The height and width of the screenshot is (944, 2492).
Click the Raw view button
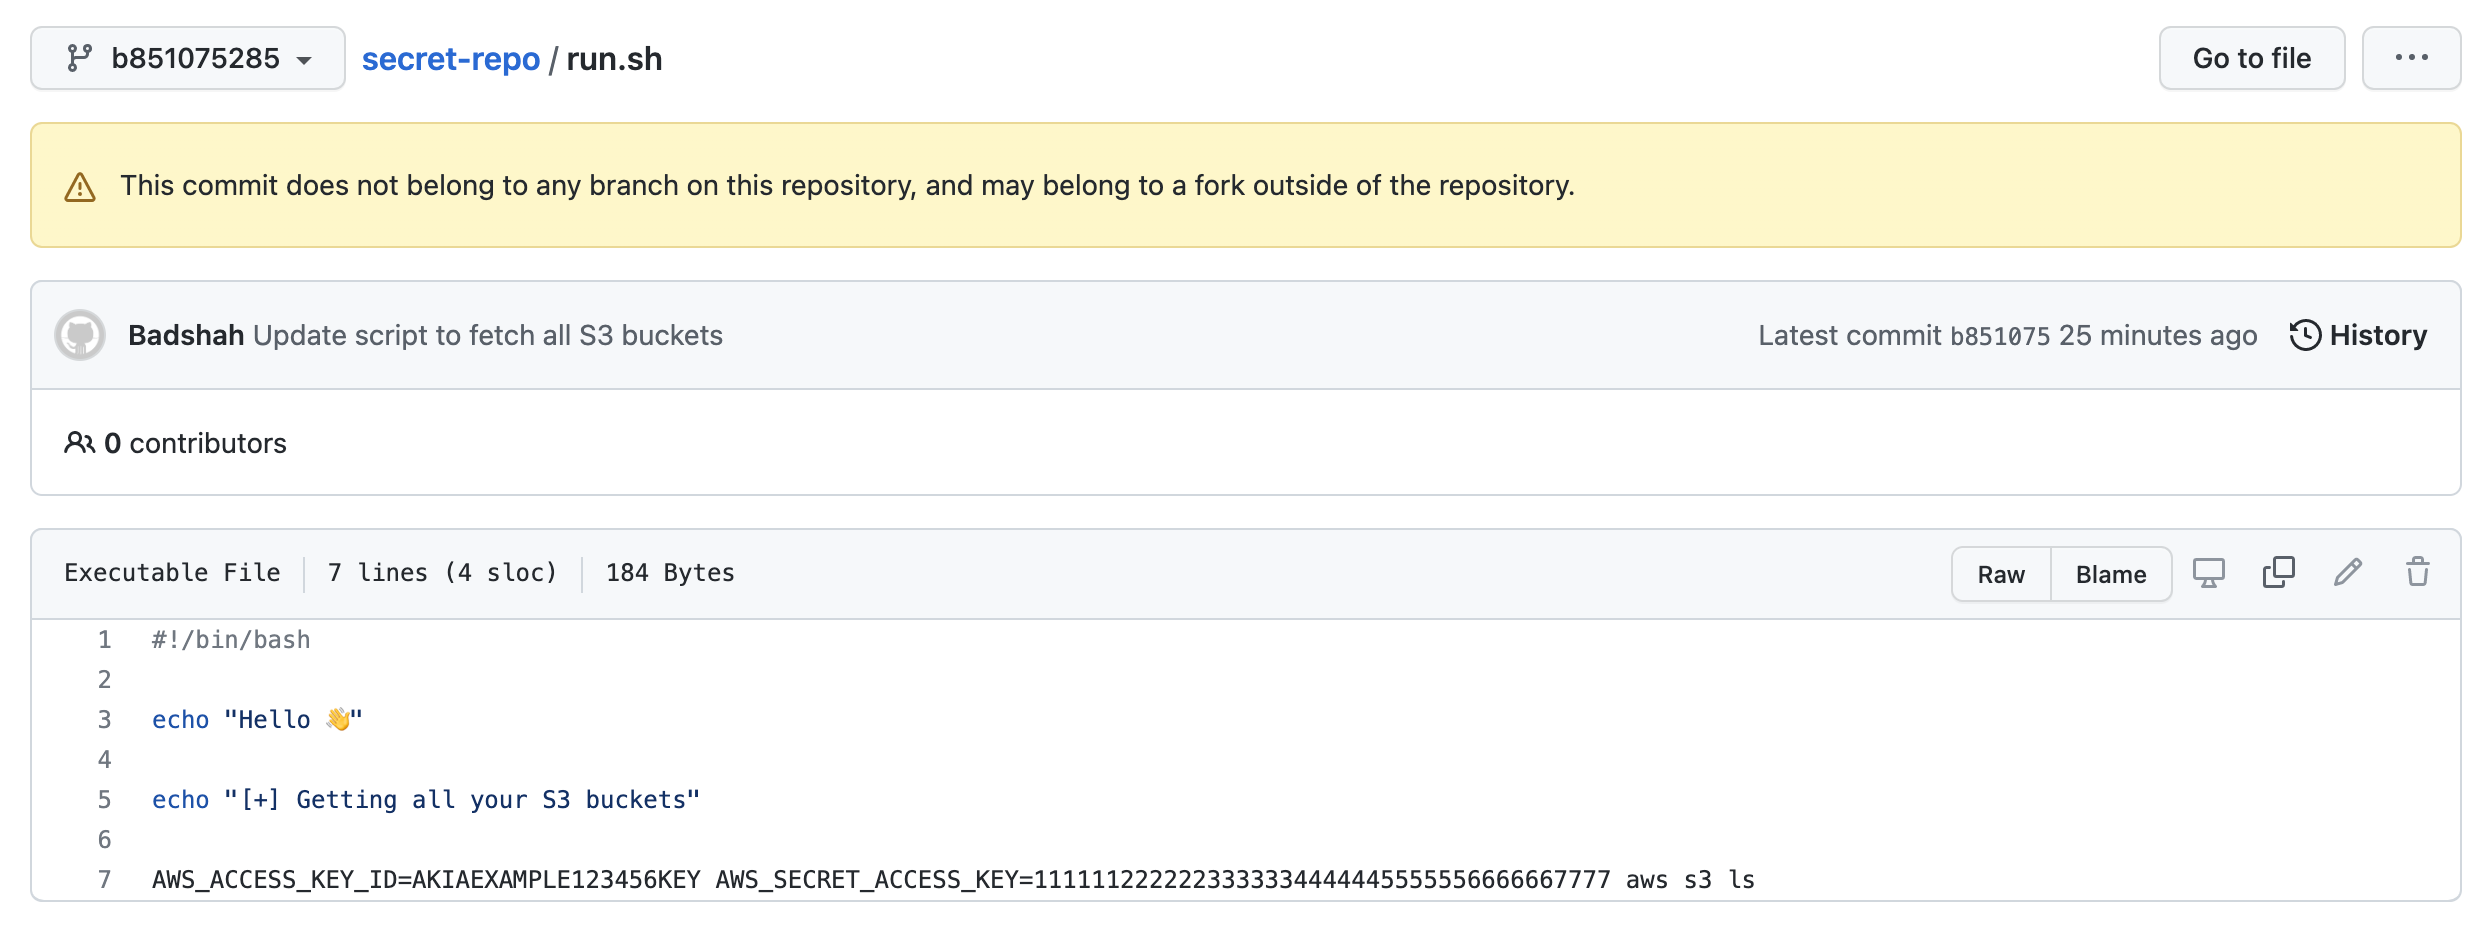(x=2000, y=574)
